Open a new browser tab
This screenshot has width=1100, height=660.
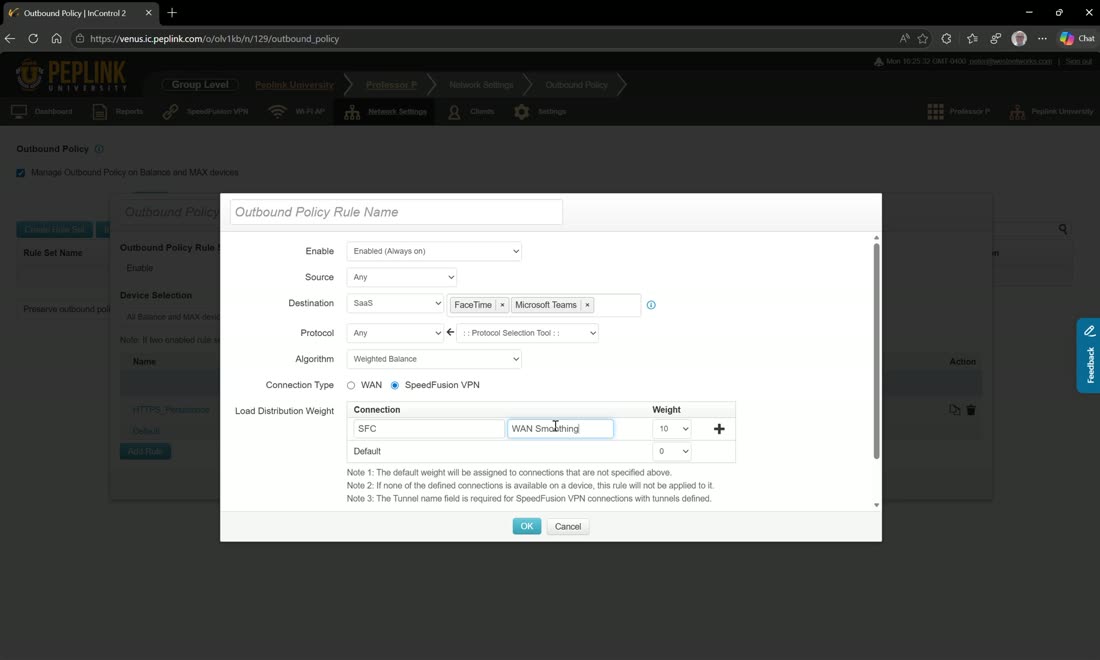click(172, 13)
